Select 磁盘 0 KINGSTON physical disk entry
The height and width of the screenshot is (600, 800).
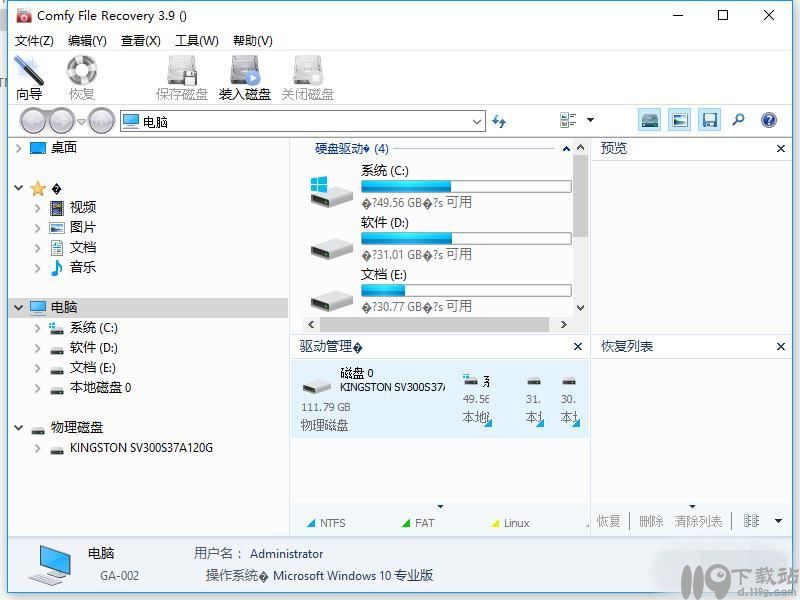(372, 398)
